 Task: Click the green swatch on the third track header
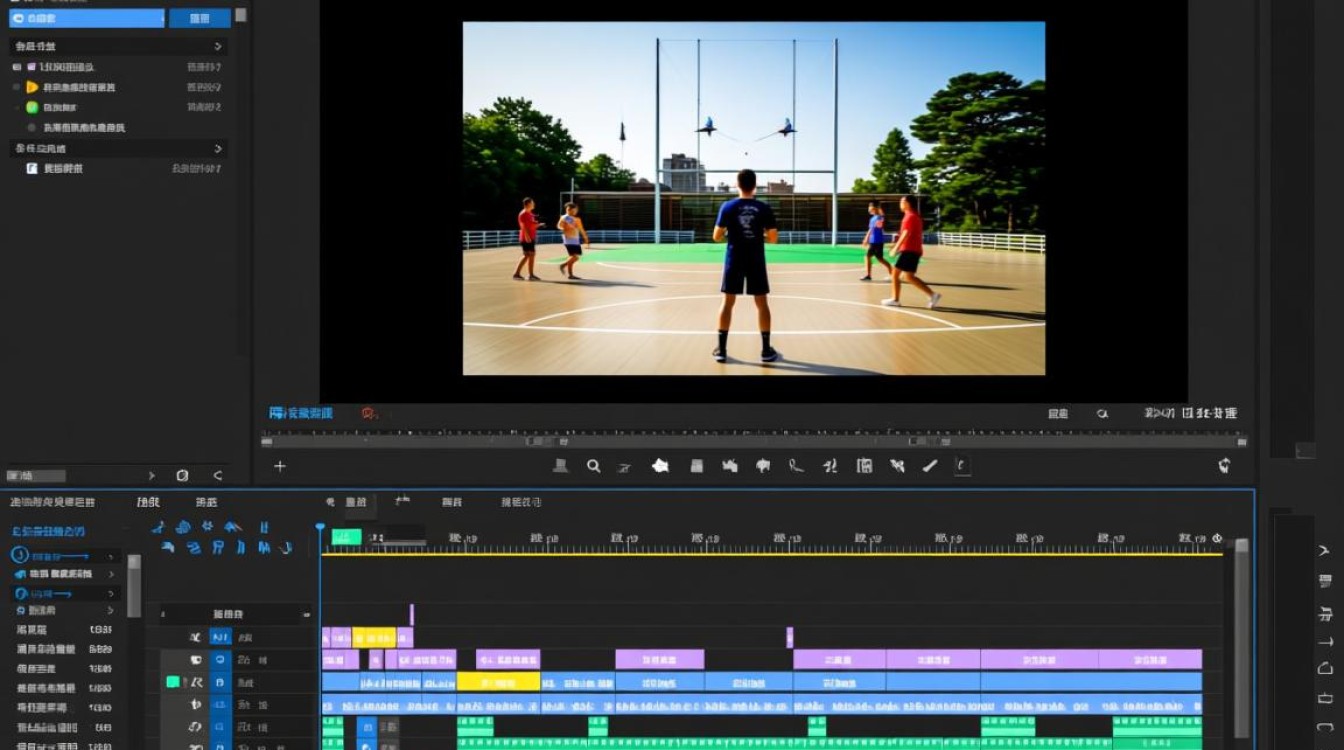pyautogui.click(x=173, y=682)
